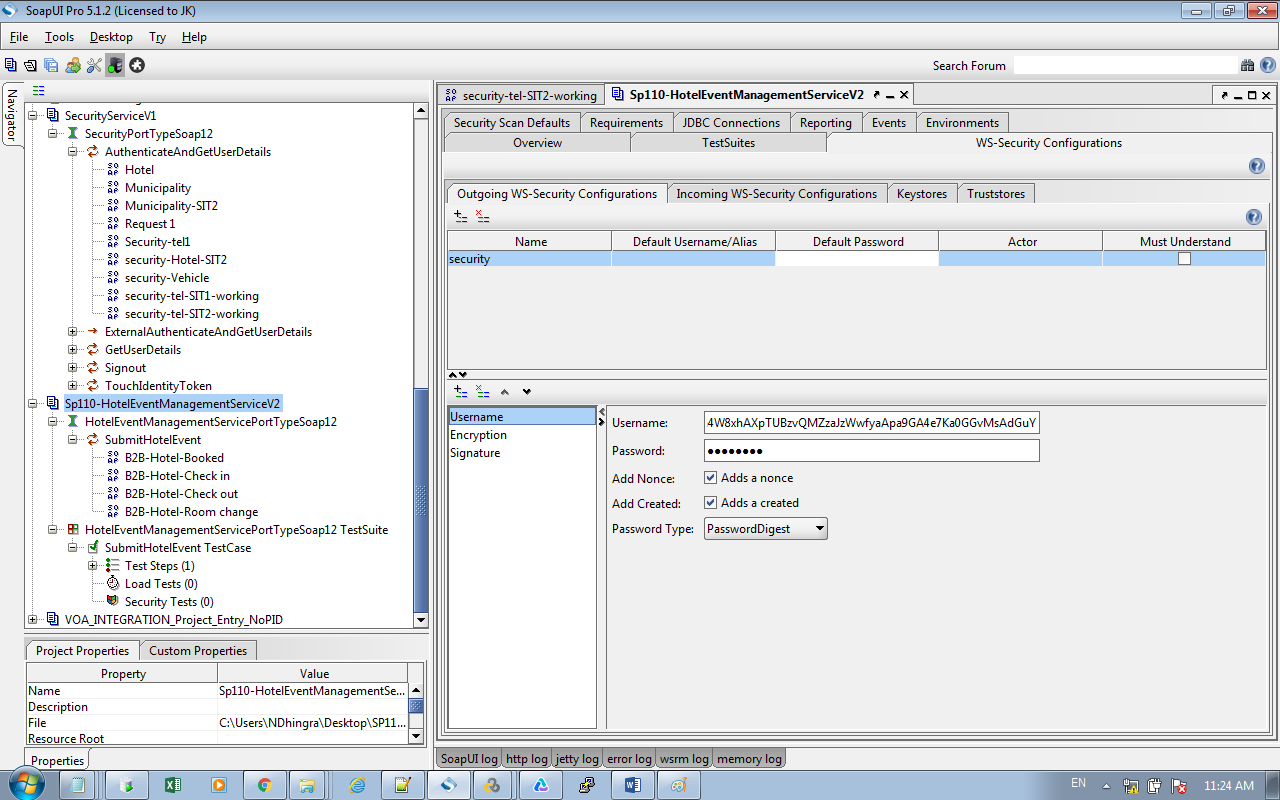Open Chrome from the Windows taskbar
Viewport: 1280px width, 800px height.
[264, 785]
